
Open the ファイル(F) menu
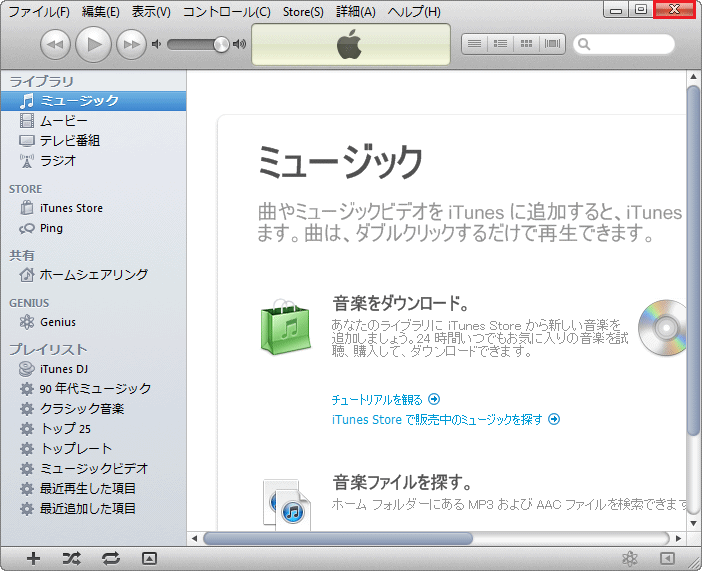39,12
